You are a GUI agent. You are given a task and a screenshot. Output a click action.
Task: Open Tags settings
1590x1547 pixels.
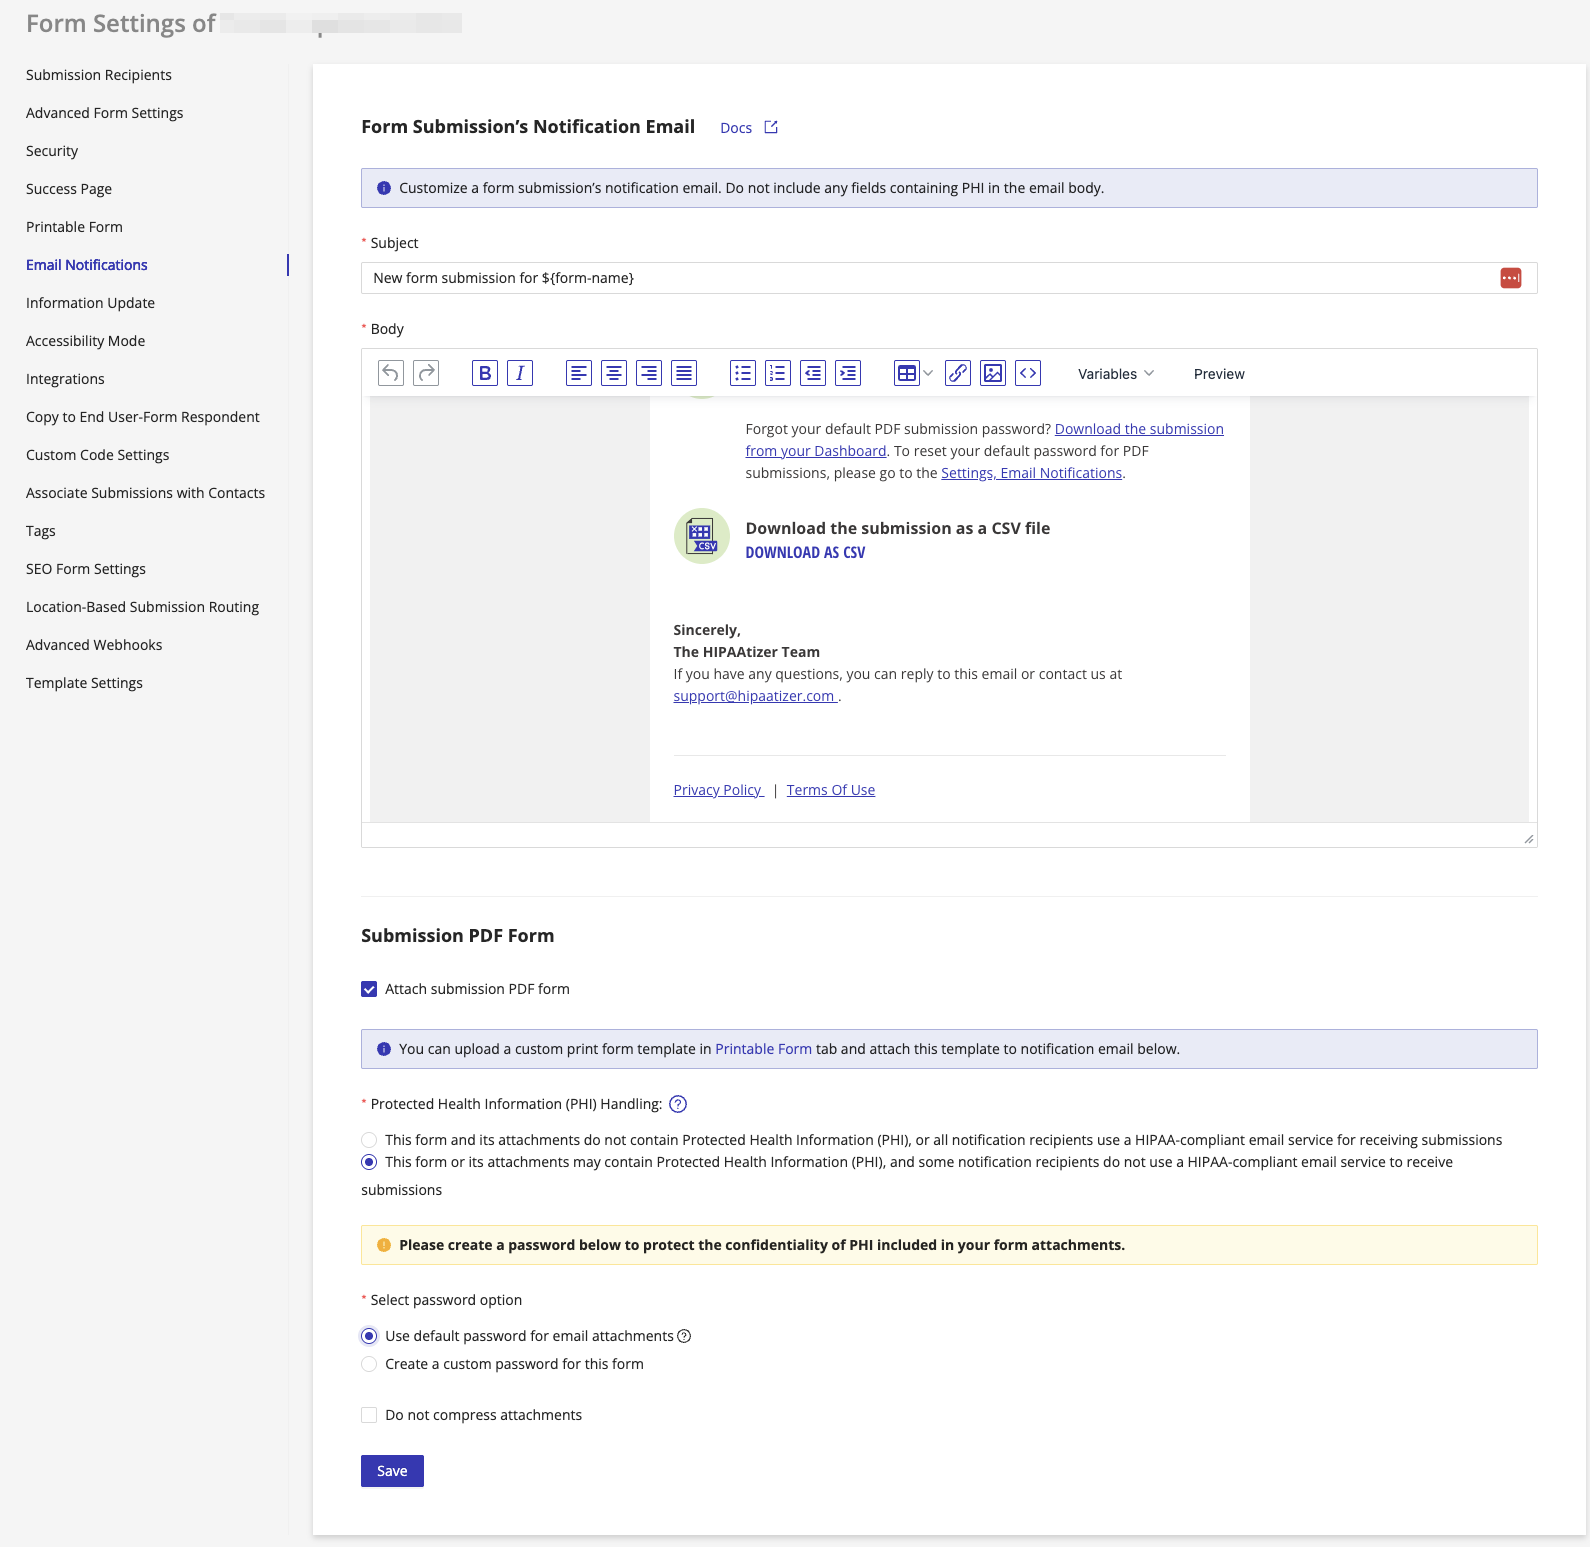pos(41,531)
